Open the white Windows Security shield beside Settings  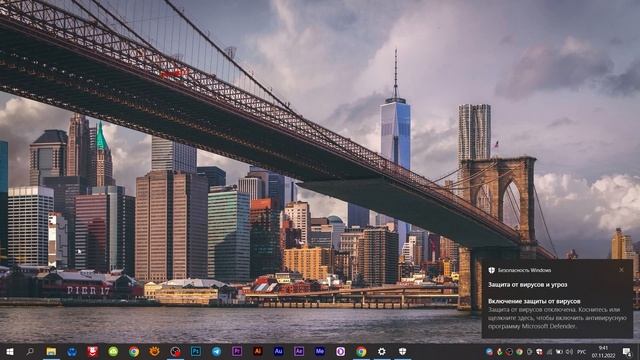click(402, 351)
